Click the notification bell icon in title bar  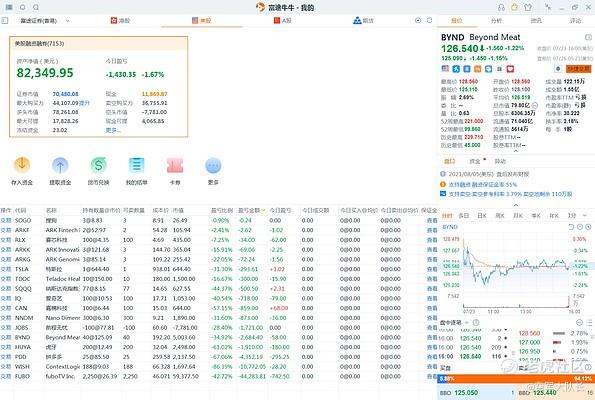(x=23, y=7)
